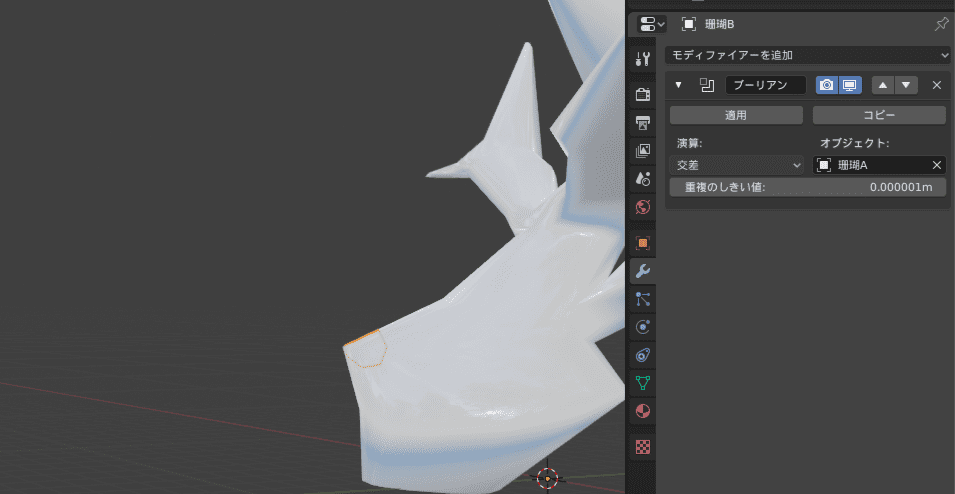The image size is (955, 494).
Task: Open the Material properties tab
Action: pyautogui.click(x=643, y=411)
